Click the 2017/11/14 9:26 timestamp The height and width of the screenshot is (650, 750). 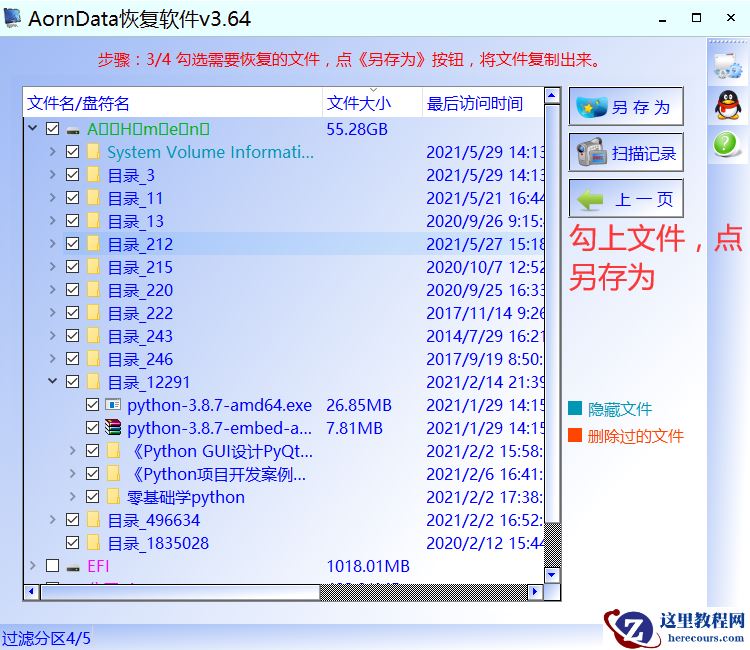click(x=485, y=313)
